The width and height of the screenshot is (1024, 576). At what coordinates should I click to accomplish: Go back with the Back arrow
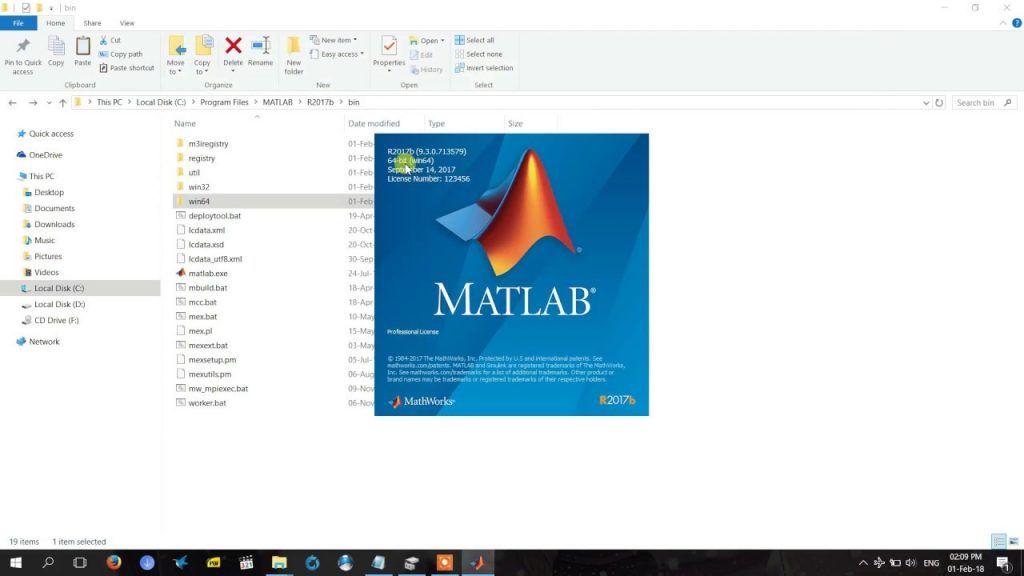click(12, 103)
